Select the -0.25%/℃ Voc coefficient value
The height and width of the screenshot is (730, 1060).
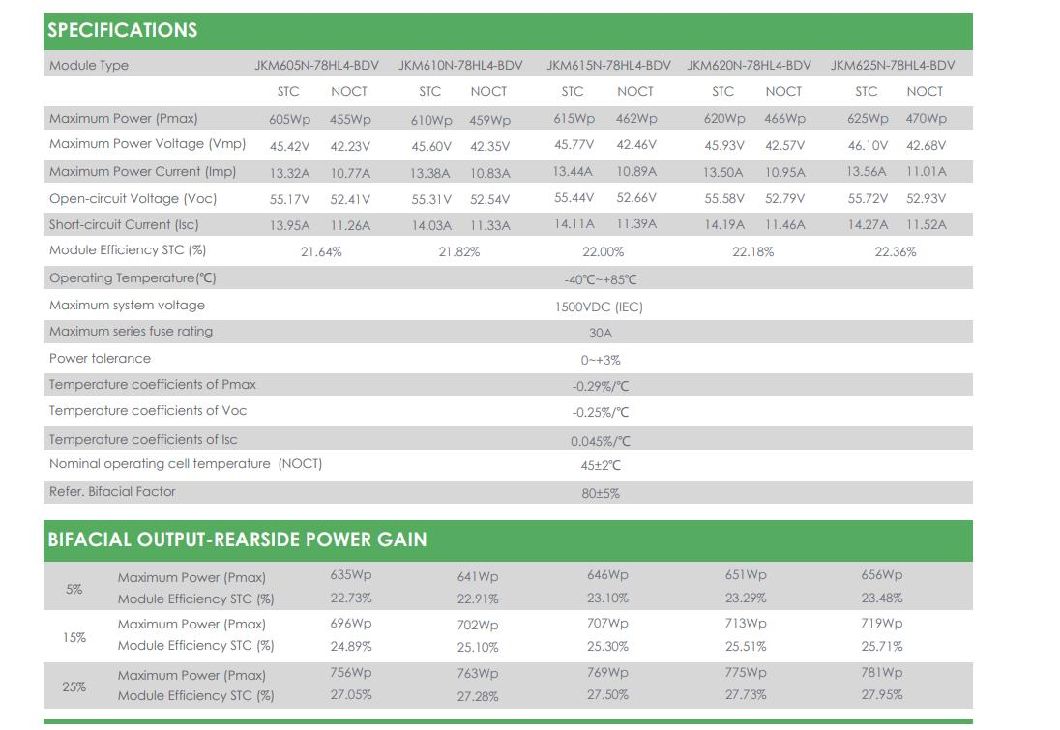601,412
